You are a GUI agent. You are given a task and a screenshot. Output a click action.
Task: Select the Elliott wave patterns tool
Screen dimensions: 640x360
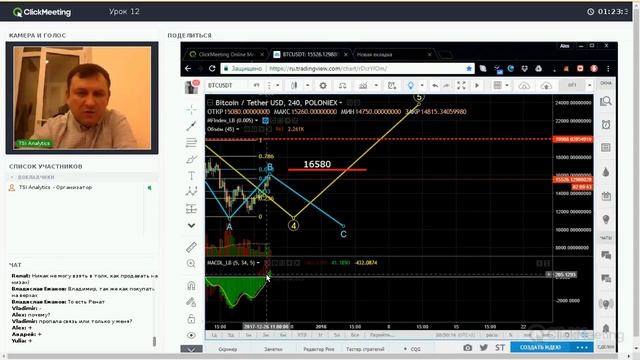tap(191, 192)
